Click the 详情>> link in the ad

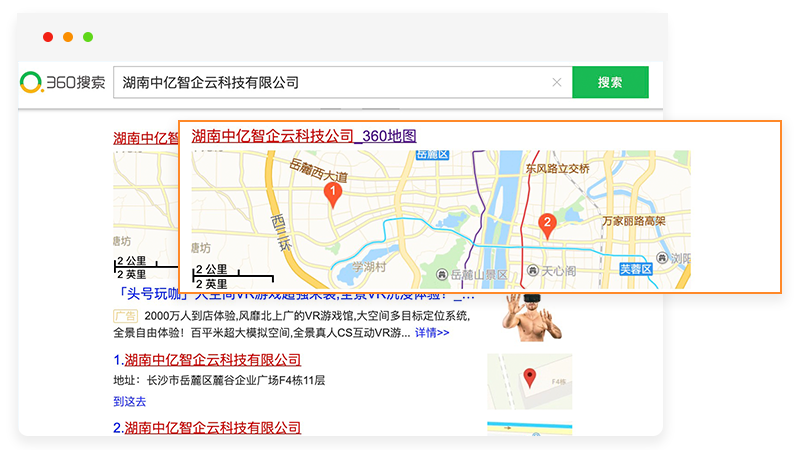pos(432,333)
